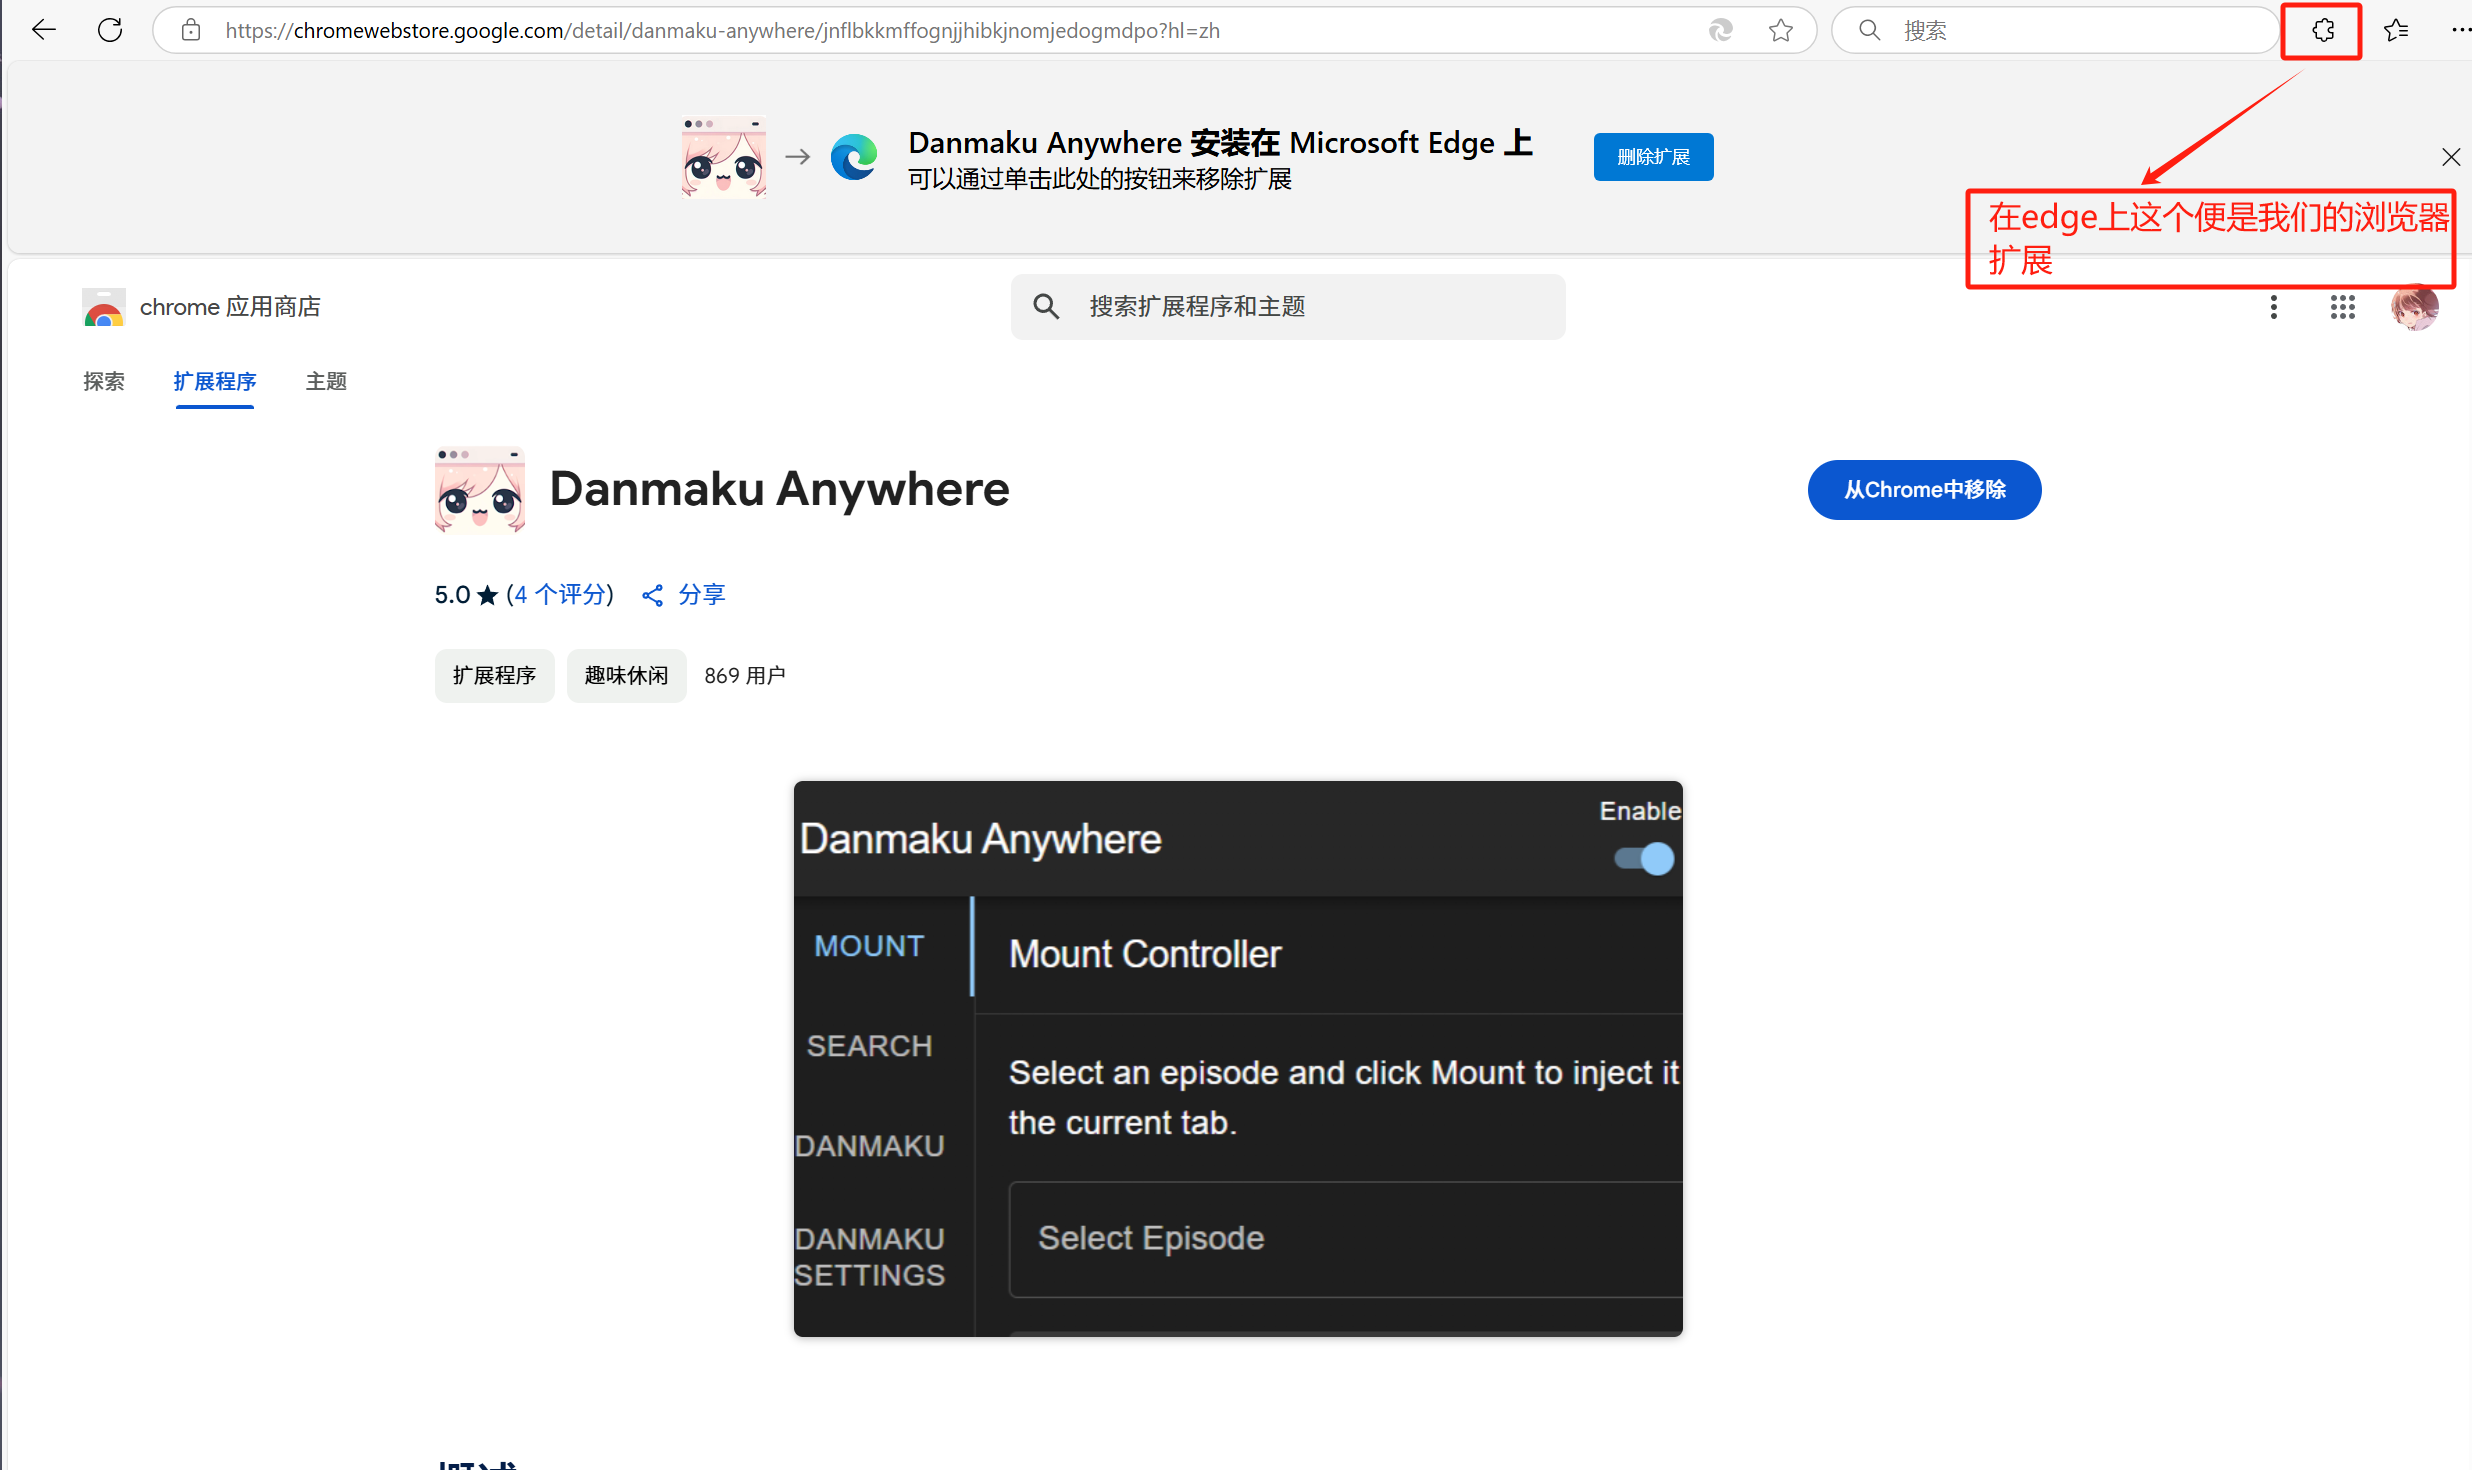Reload the page with refresh icon
Image resolution: width=2472 pixels, height=1470 pixels.
(110, 30)
